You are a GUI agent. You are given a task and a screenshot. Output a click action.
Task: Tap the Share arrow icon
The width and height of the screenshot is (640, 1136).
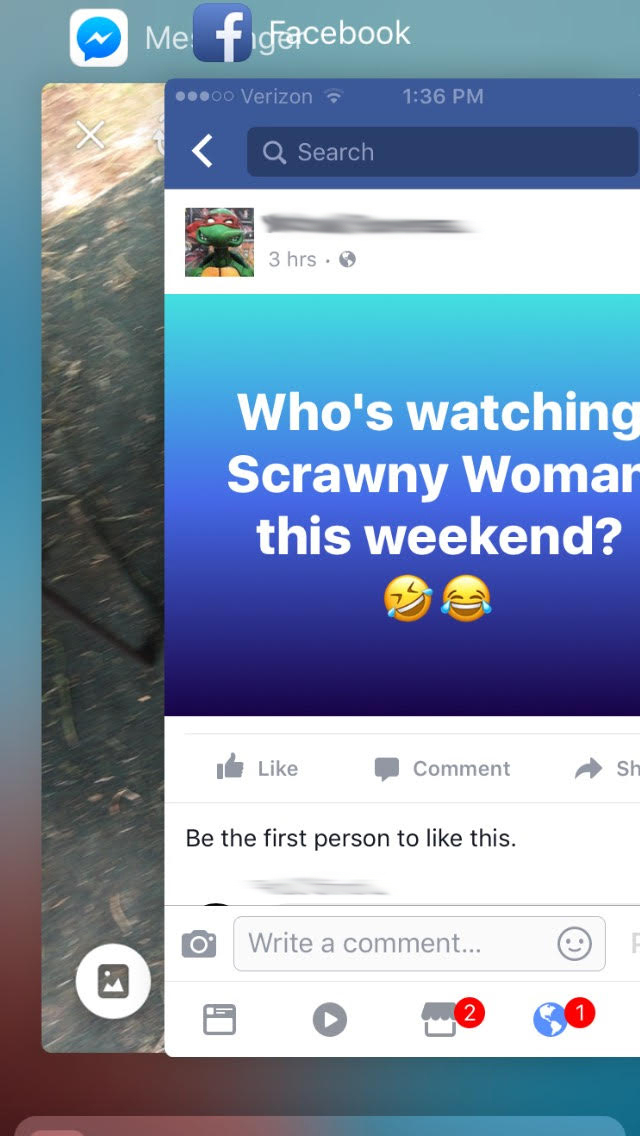click(589, 769)
